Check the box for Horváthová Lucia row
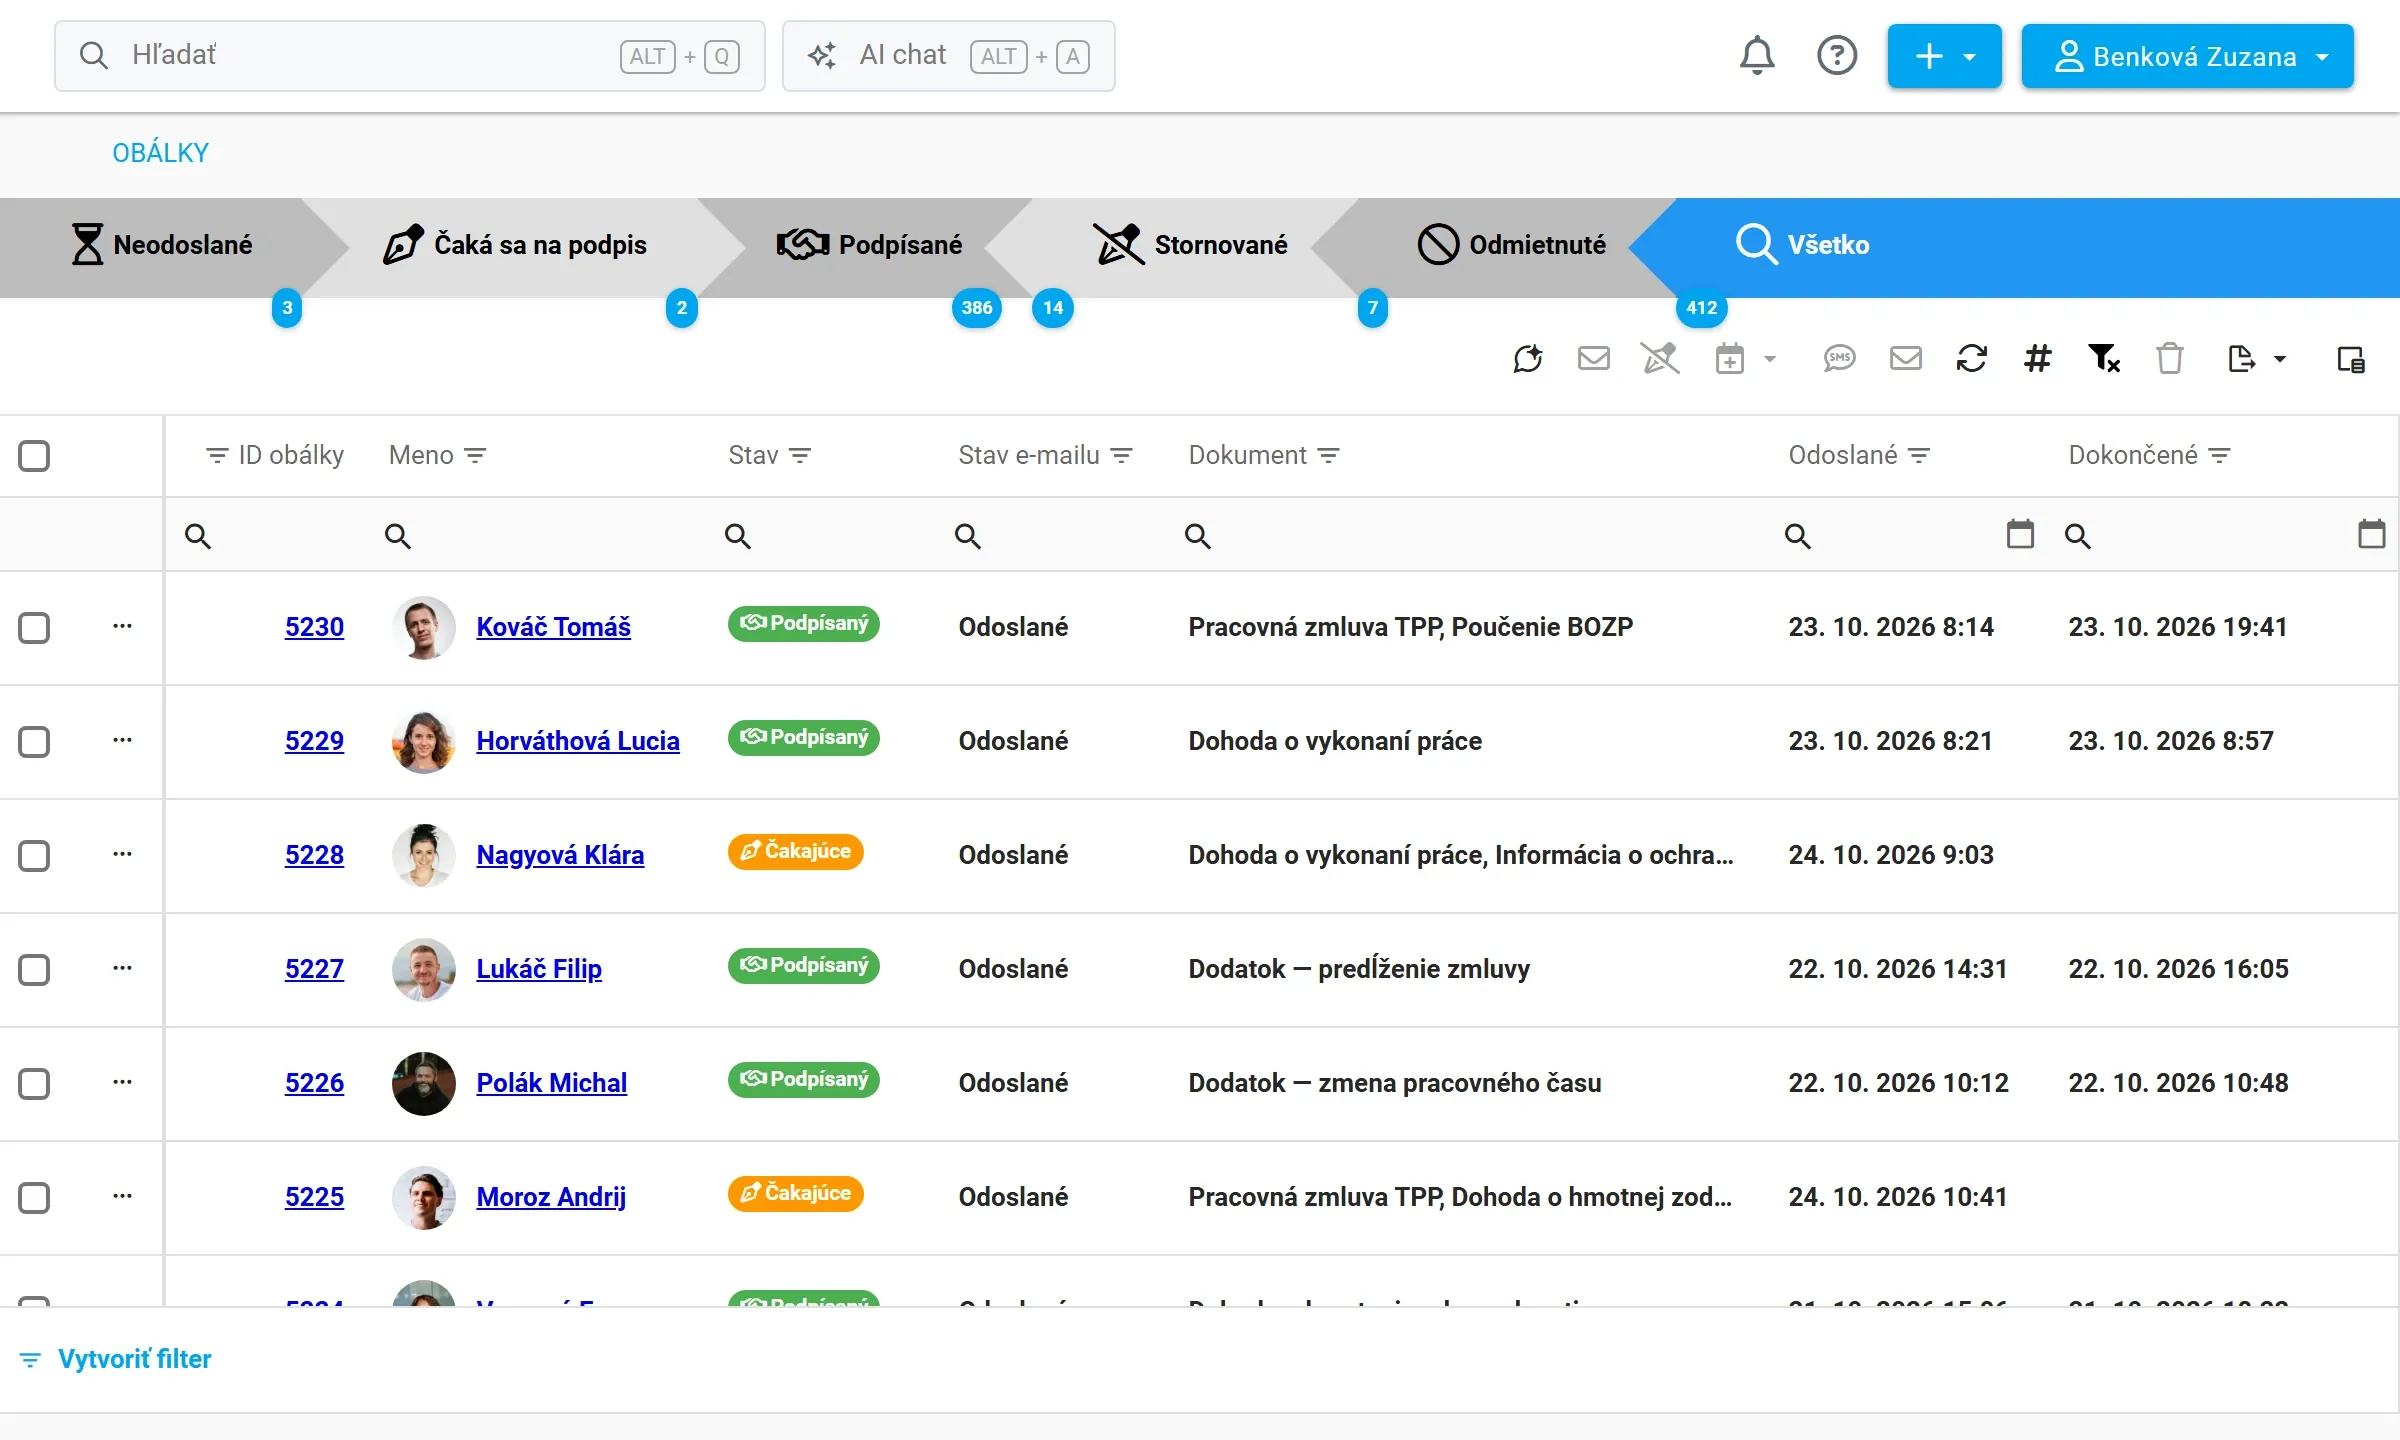This screenshot has width=2400, height=1440. pyautogui.click(x=34, y=742)
